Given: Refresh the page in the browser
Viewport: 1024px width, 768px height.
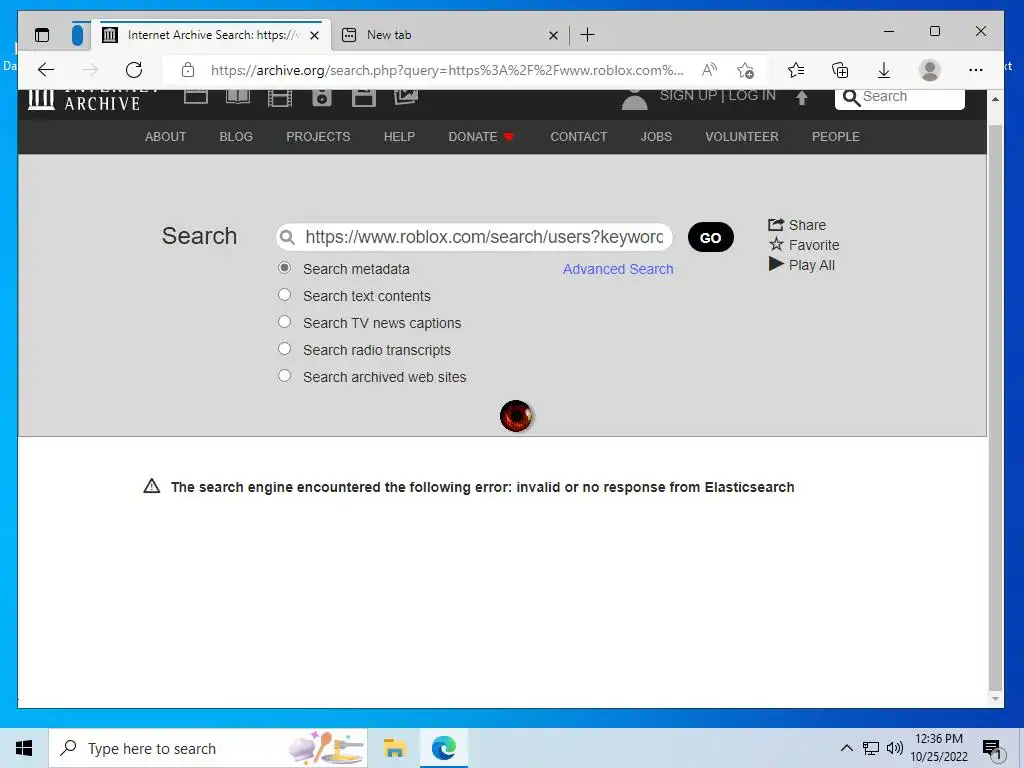Looking at the screenshot, I should click(x=134, y=70).
